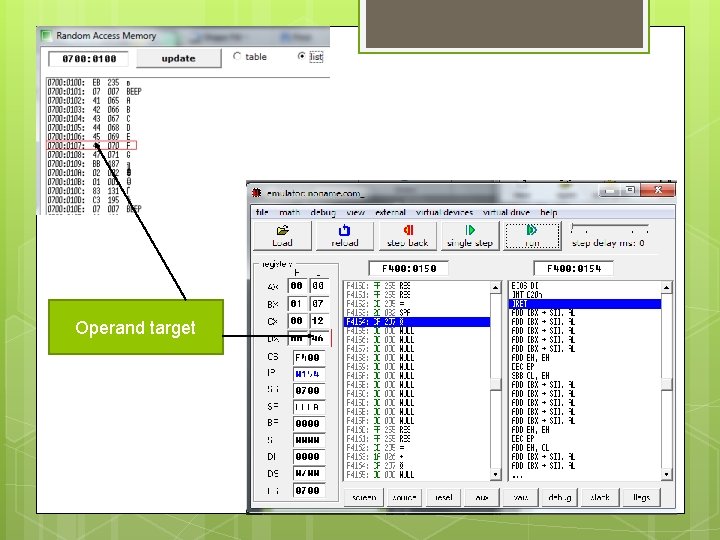The width and height of the screenshot is (720, 540).
Task: Click the AX low byte register field
Action: click(x=319, y=286)
